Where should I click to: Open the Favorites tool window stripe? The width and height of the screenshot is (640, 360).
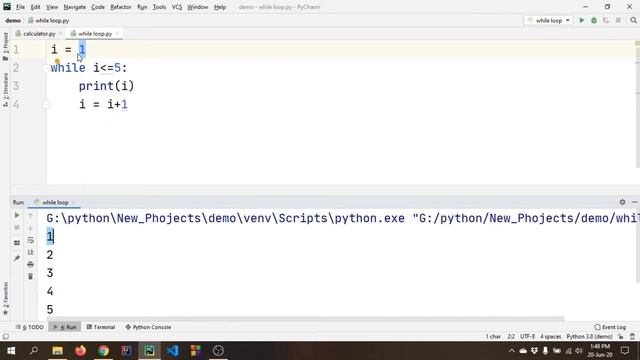tap(5, 298)
